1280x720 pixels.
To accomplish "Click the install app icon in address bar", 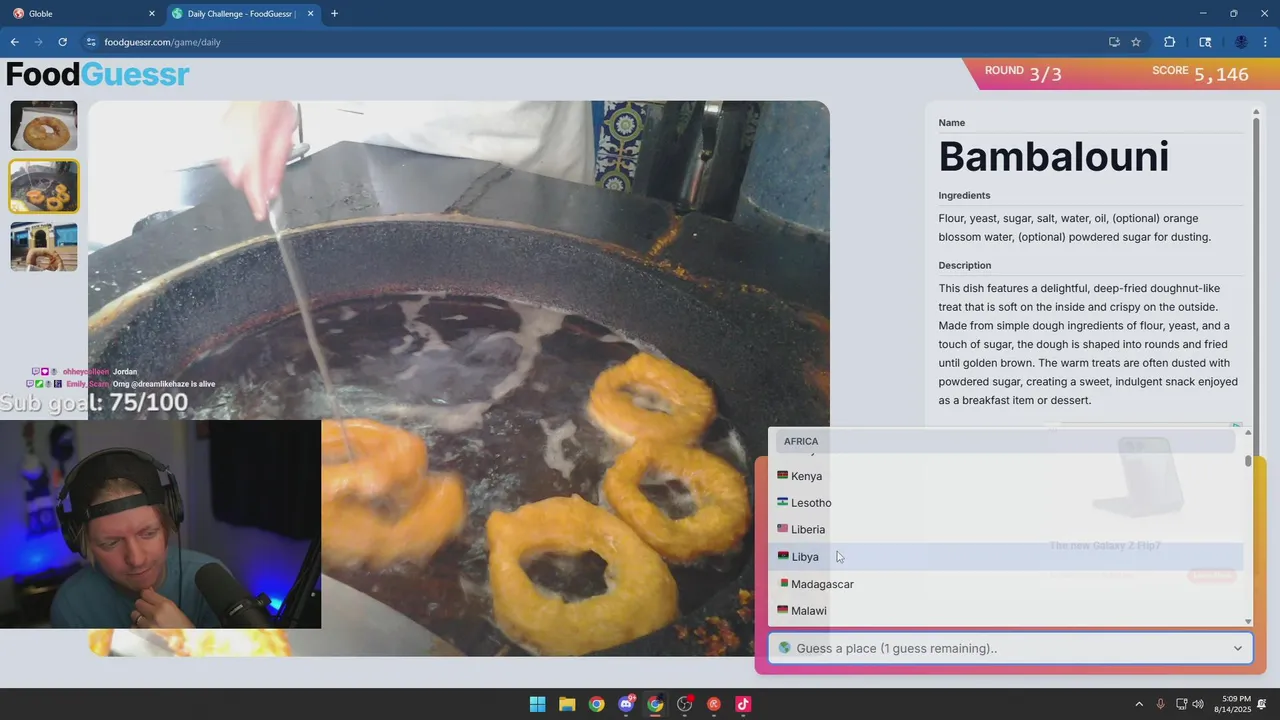I will tap(1114, 42).
